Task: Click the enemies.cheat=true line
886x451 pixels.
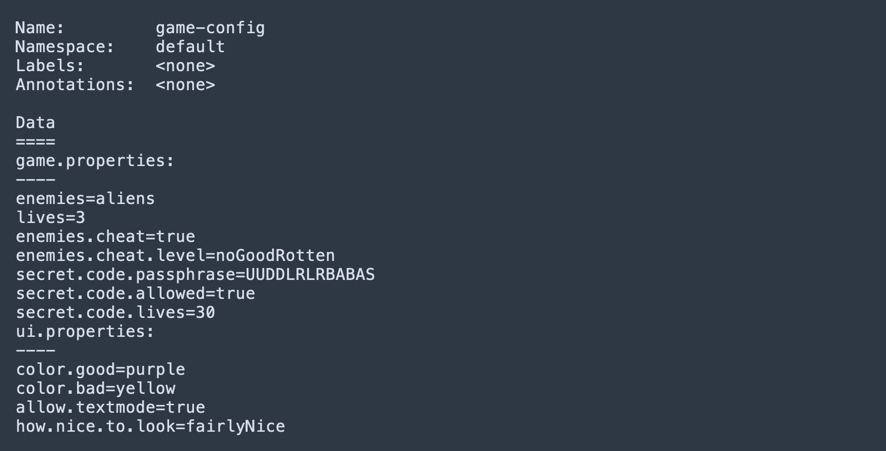Action: (105, 237)
